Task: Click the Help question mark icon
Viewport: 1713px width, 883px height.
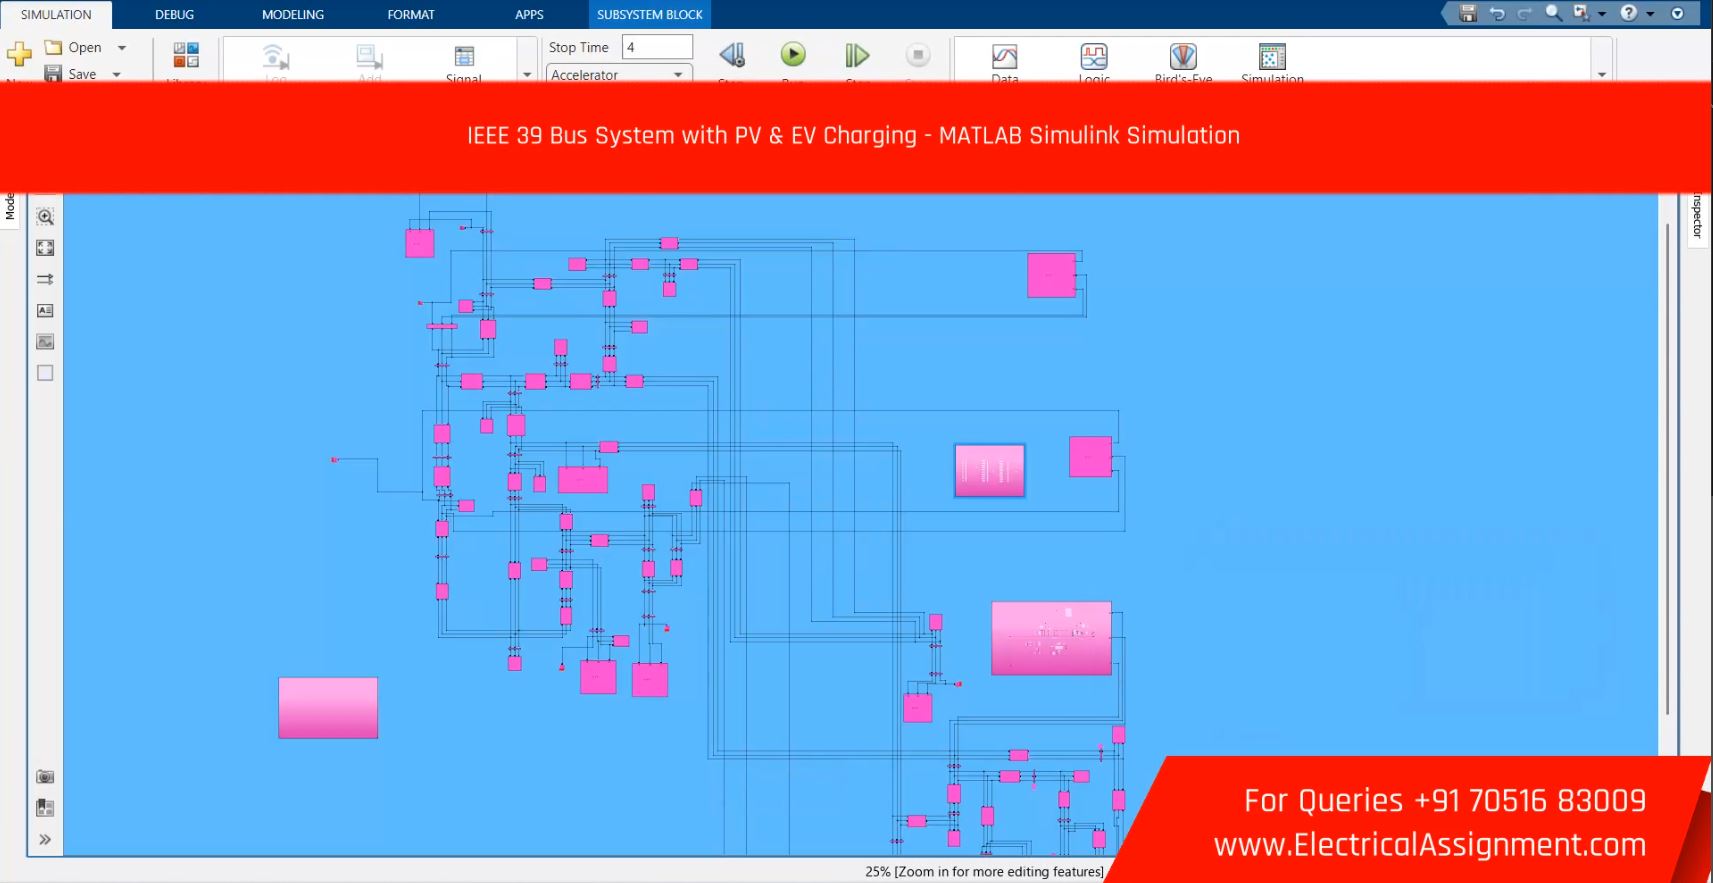Action: click(1629, 13)
